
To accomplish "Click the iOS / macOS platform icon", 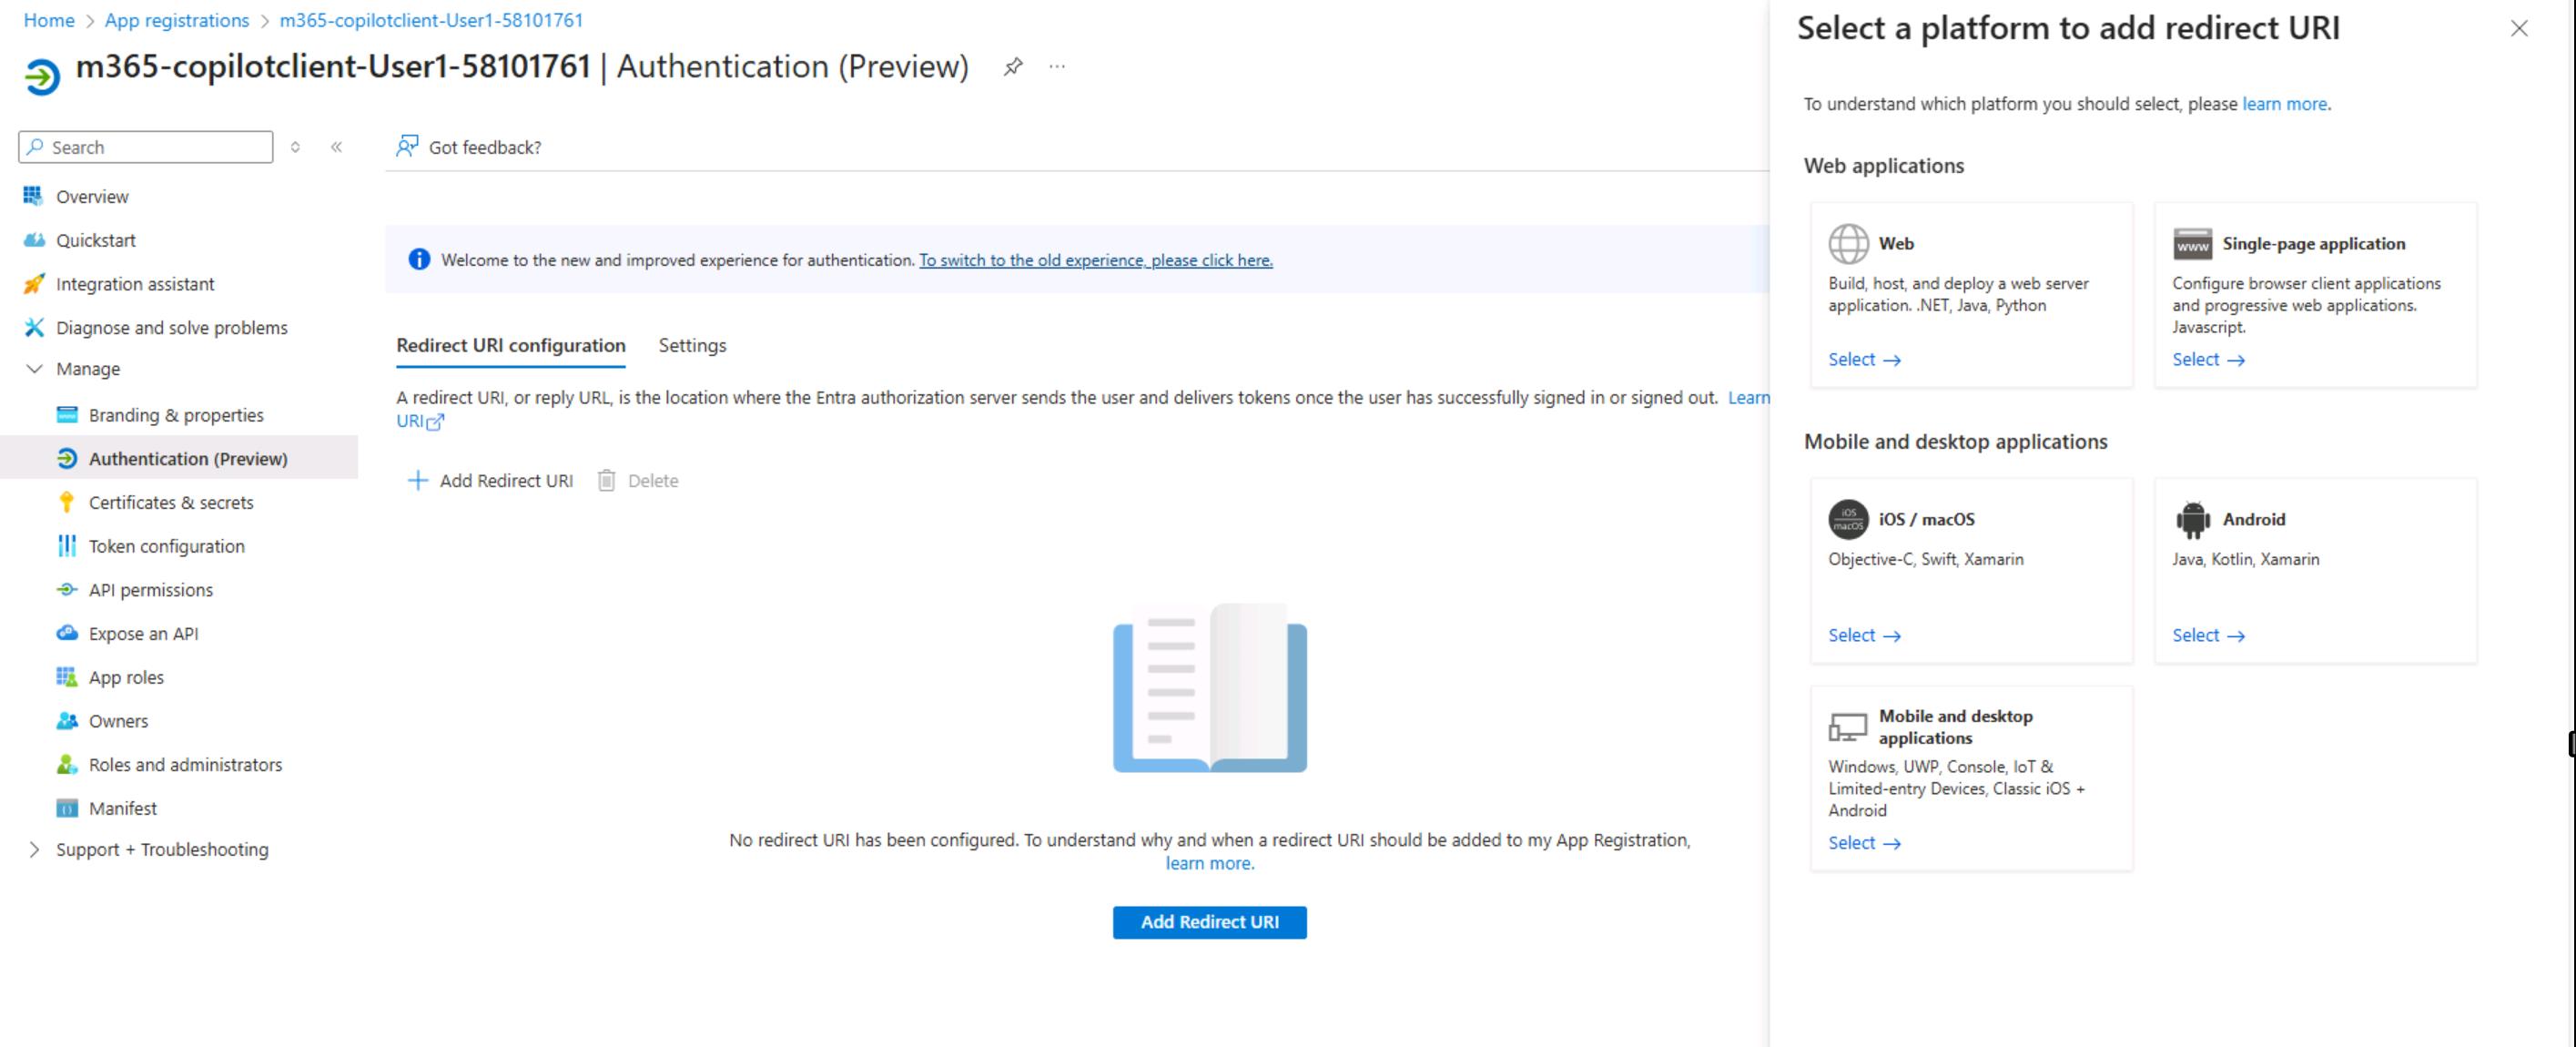I will click(1848, 519).
